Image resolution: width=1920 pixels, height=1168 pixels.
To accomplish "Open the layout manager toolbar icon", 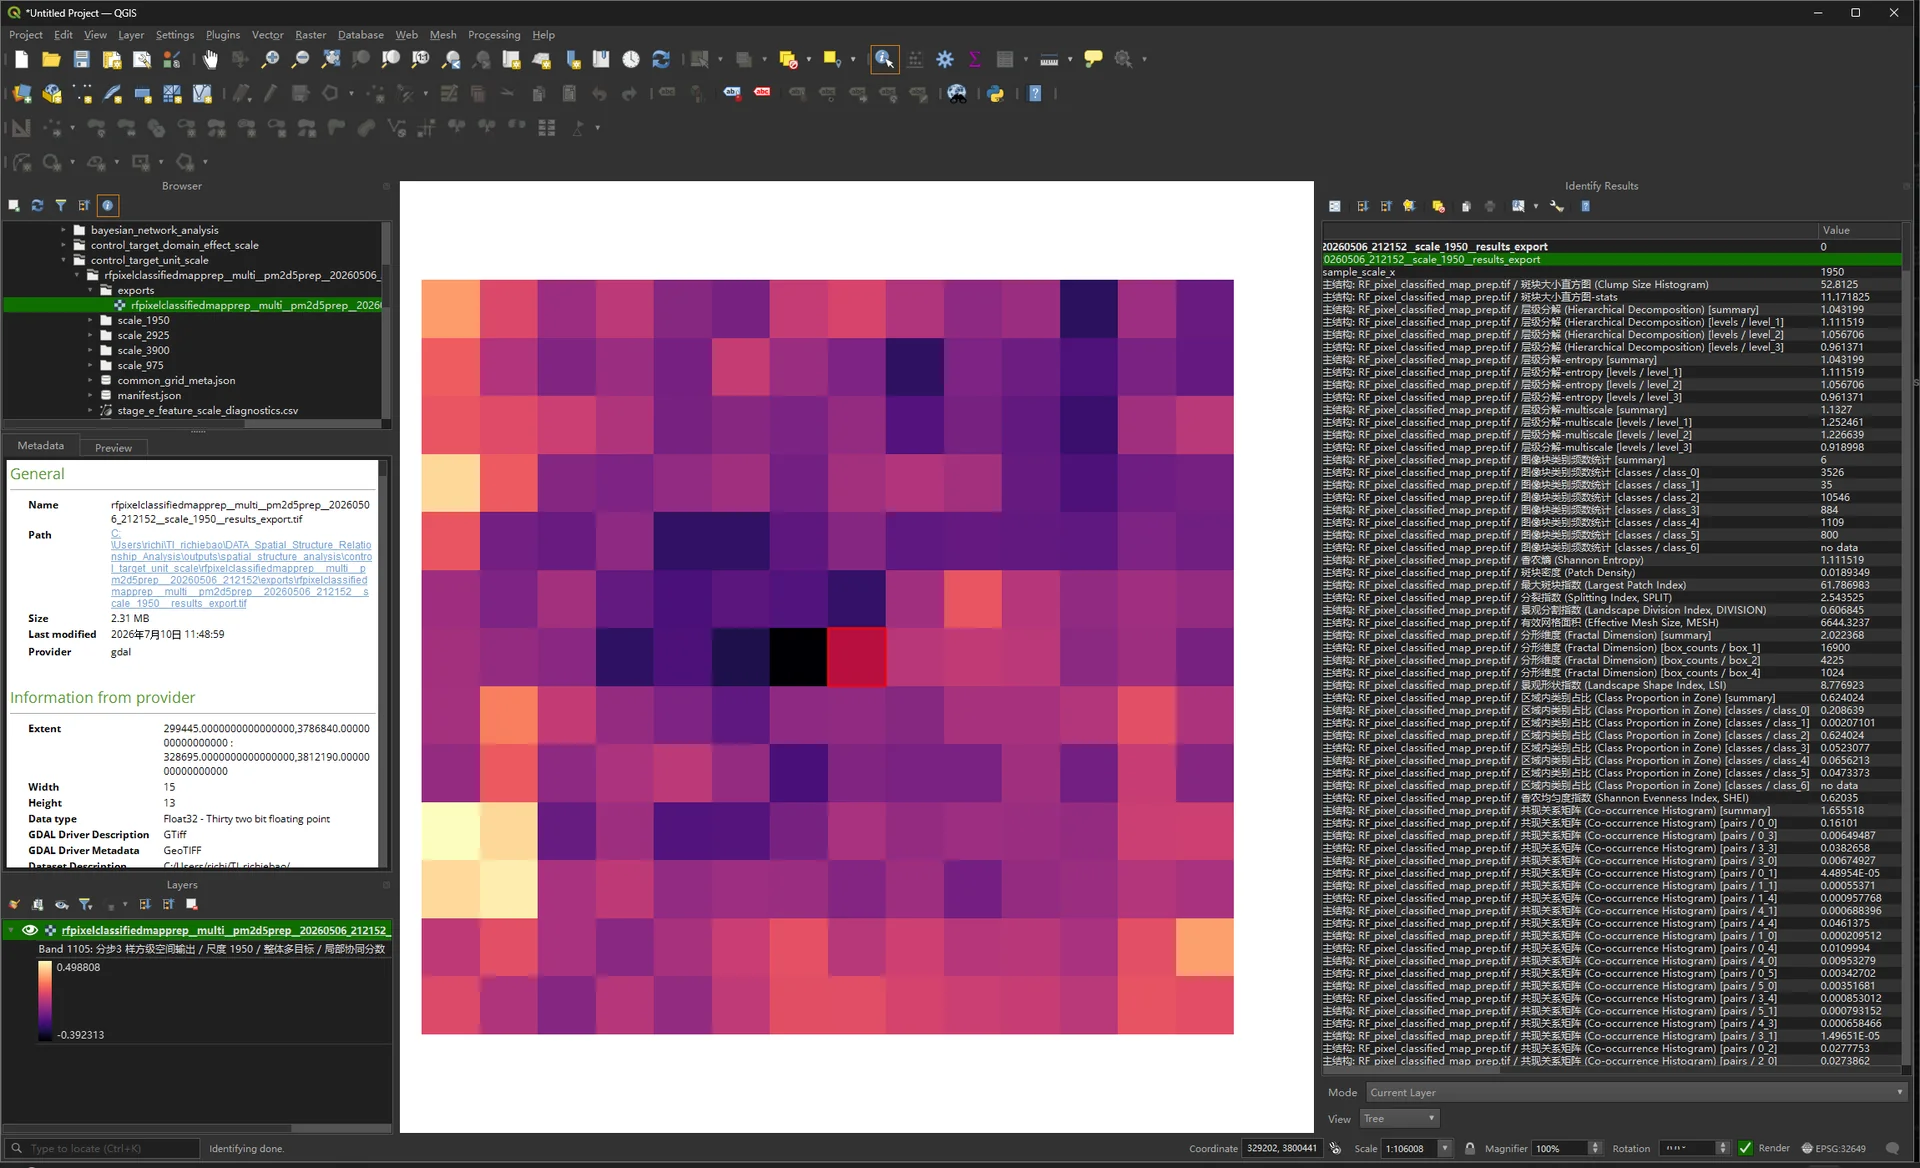I will 142,60.
